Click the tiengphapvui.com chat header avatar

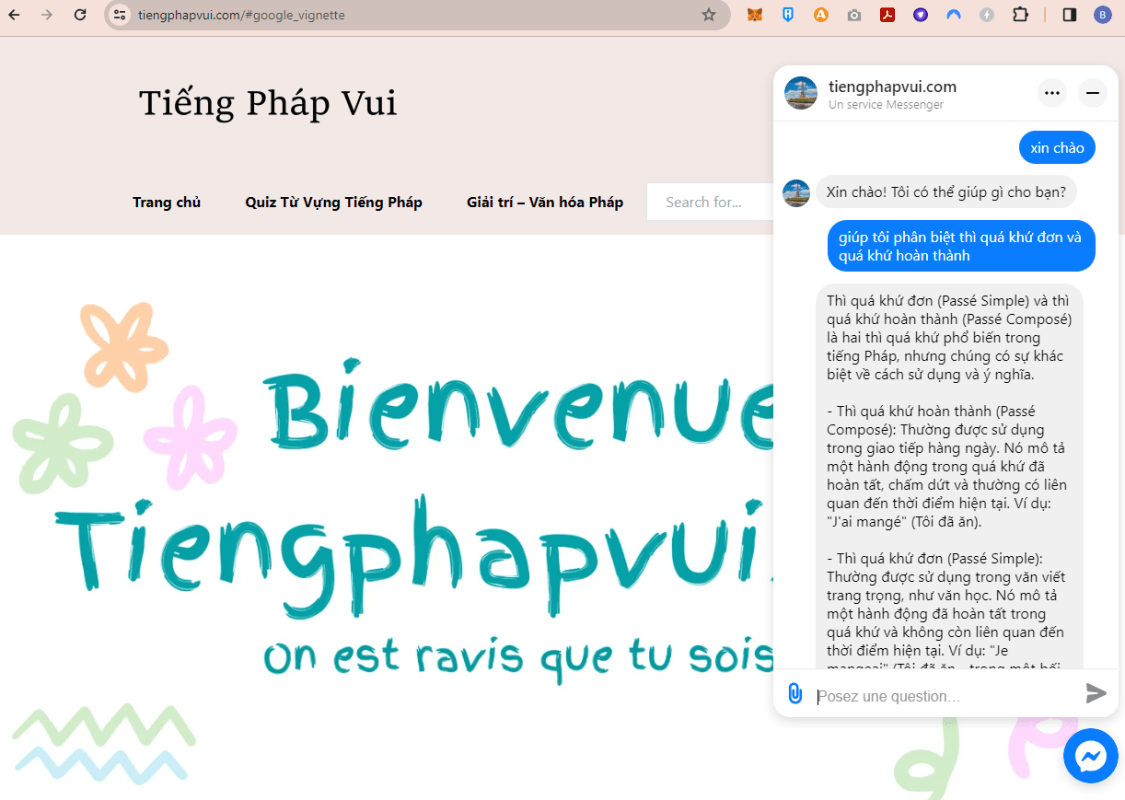801,93
